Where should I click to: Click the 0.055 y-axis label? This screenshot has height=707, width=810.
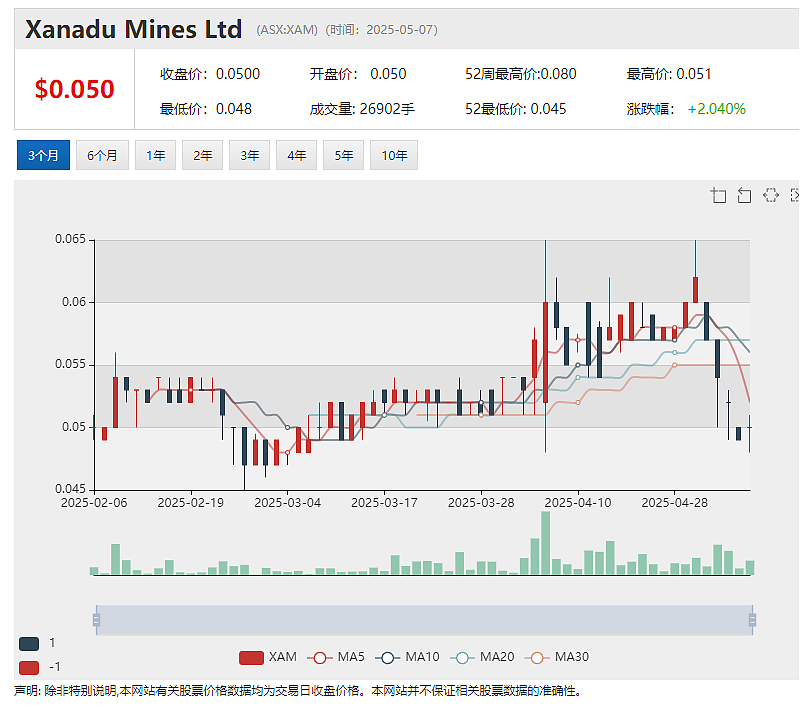(x=70, y=364)
